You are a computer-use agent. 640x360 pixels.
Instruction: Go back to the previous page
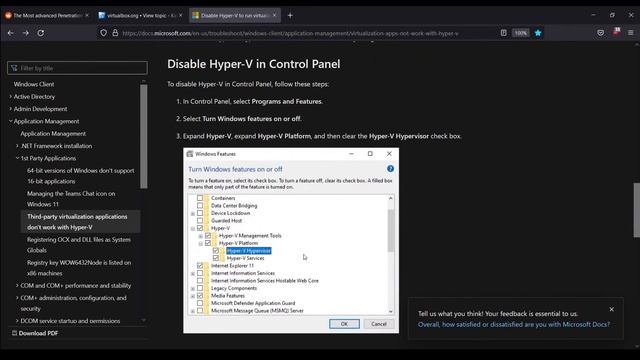(x=11, y=33)
